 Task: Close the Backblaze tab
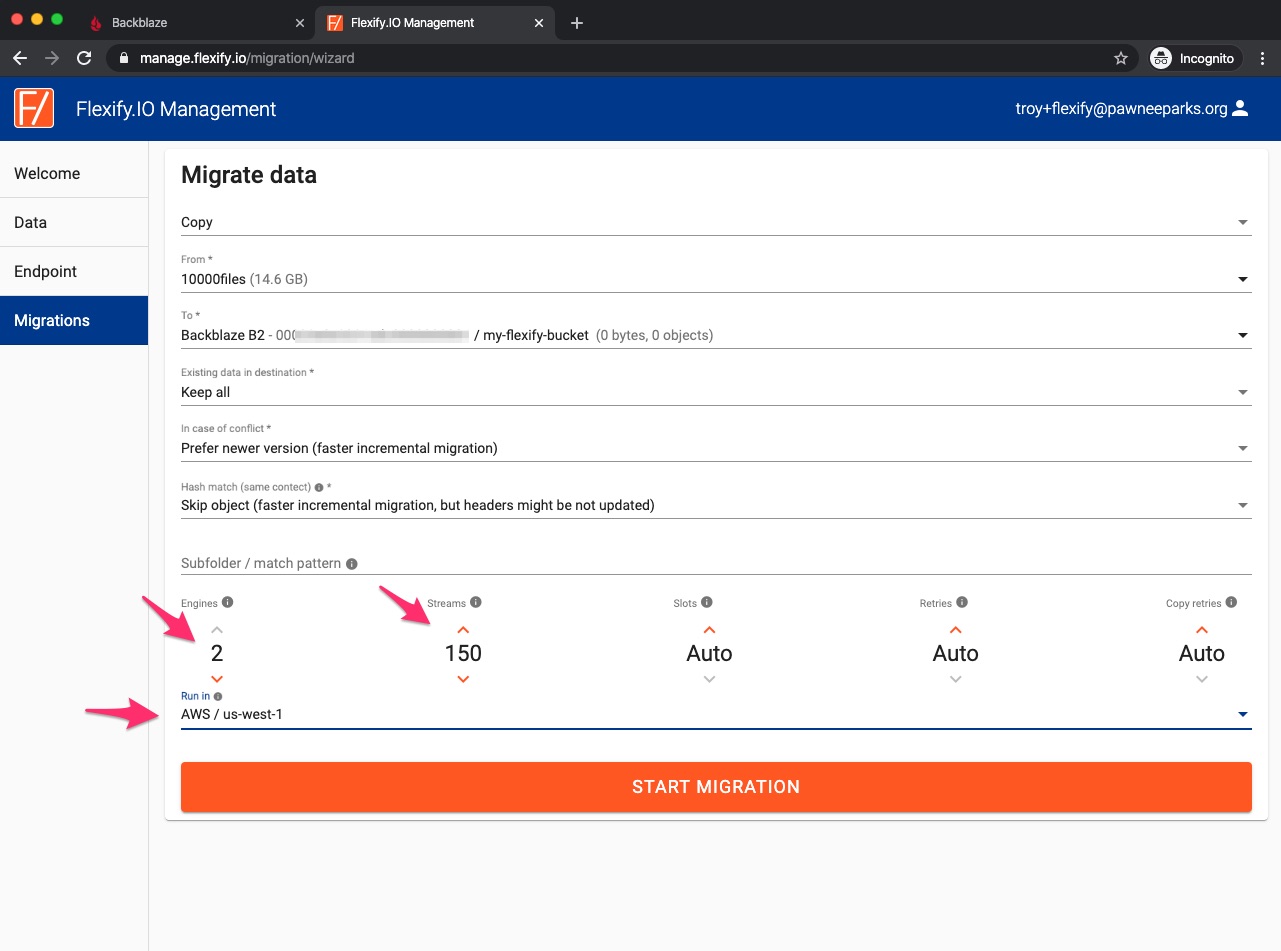pos(300,22)
